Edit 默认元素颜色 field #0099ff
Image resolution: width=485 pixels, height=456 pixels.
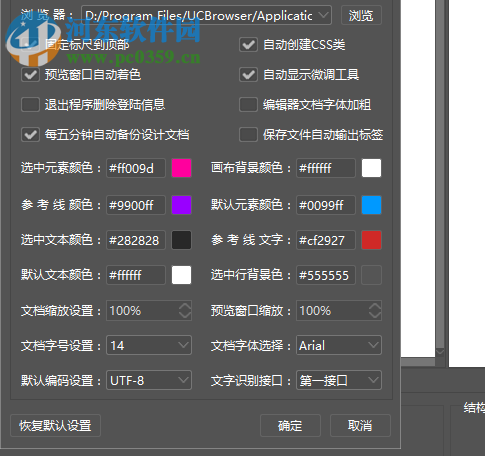[326, 205]
